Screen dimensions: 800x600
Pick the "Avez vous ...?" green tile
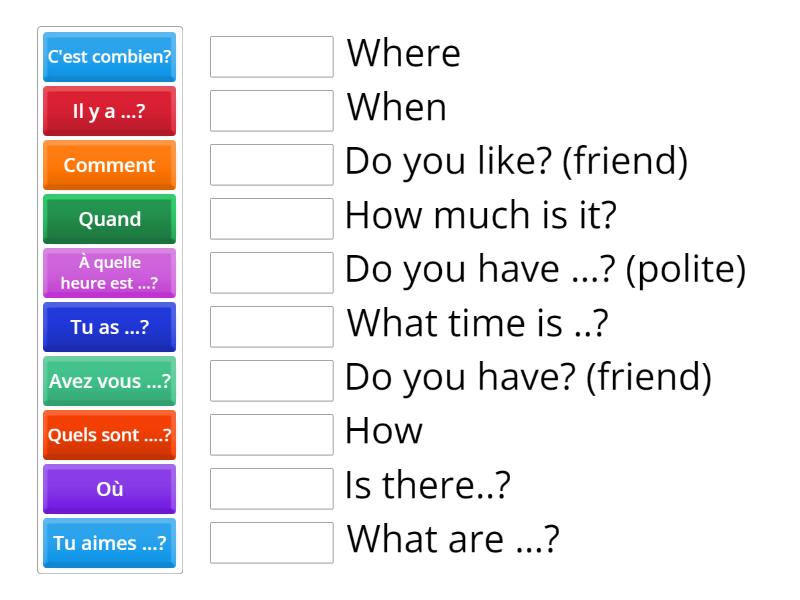(x=109, y=381)
